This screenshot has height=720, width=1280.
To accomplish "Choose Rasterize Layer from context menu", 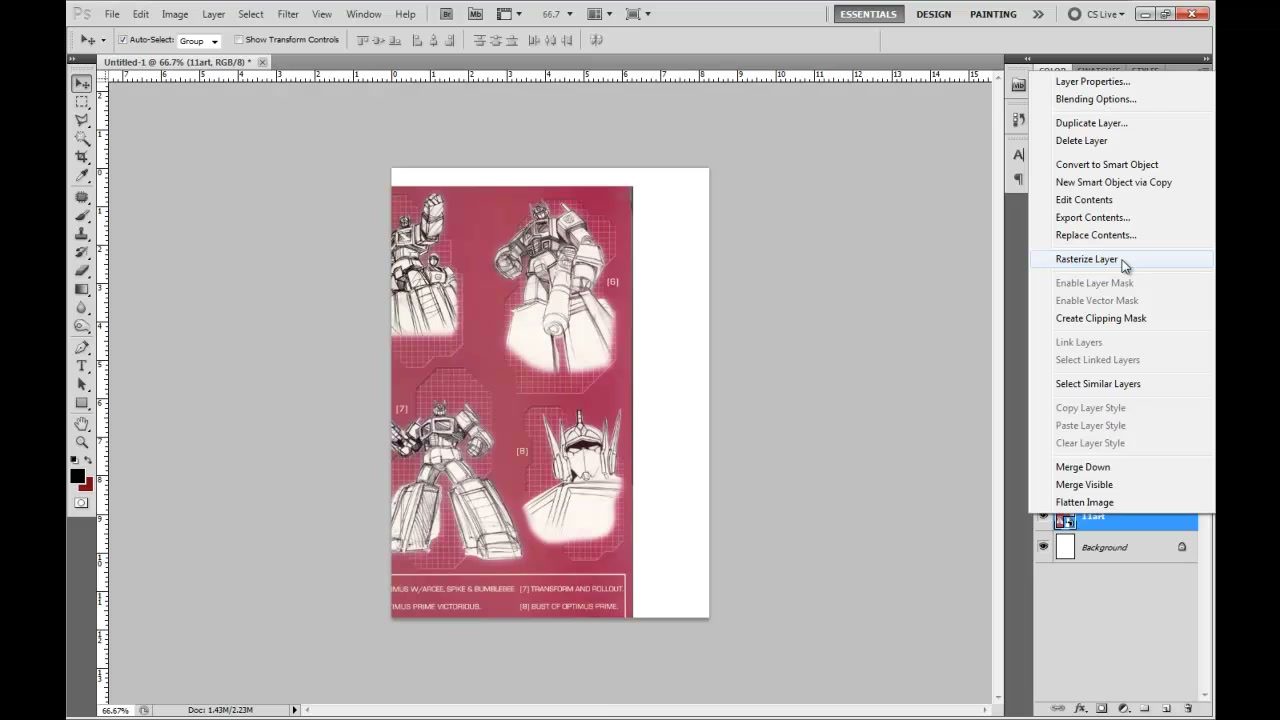I will [x=1086, y=259].
